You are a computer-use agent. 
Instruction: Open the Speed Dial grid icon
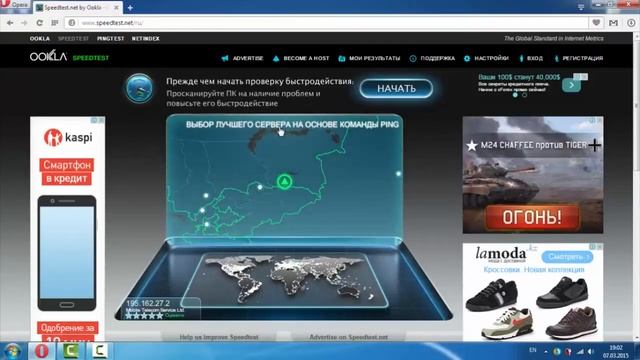click(55, 23)
